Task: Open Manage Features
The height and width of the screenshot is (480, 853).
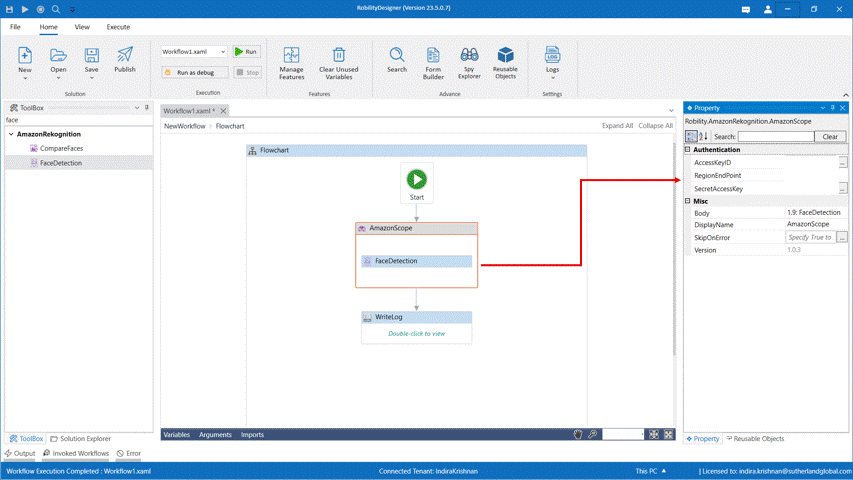Action: tap(291, 61)
